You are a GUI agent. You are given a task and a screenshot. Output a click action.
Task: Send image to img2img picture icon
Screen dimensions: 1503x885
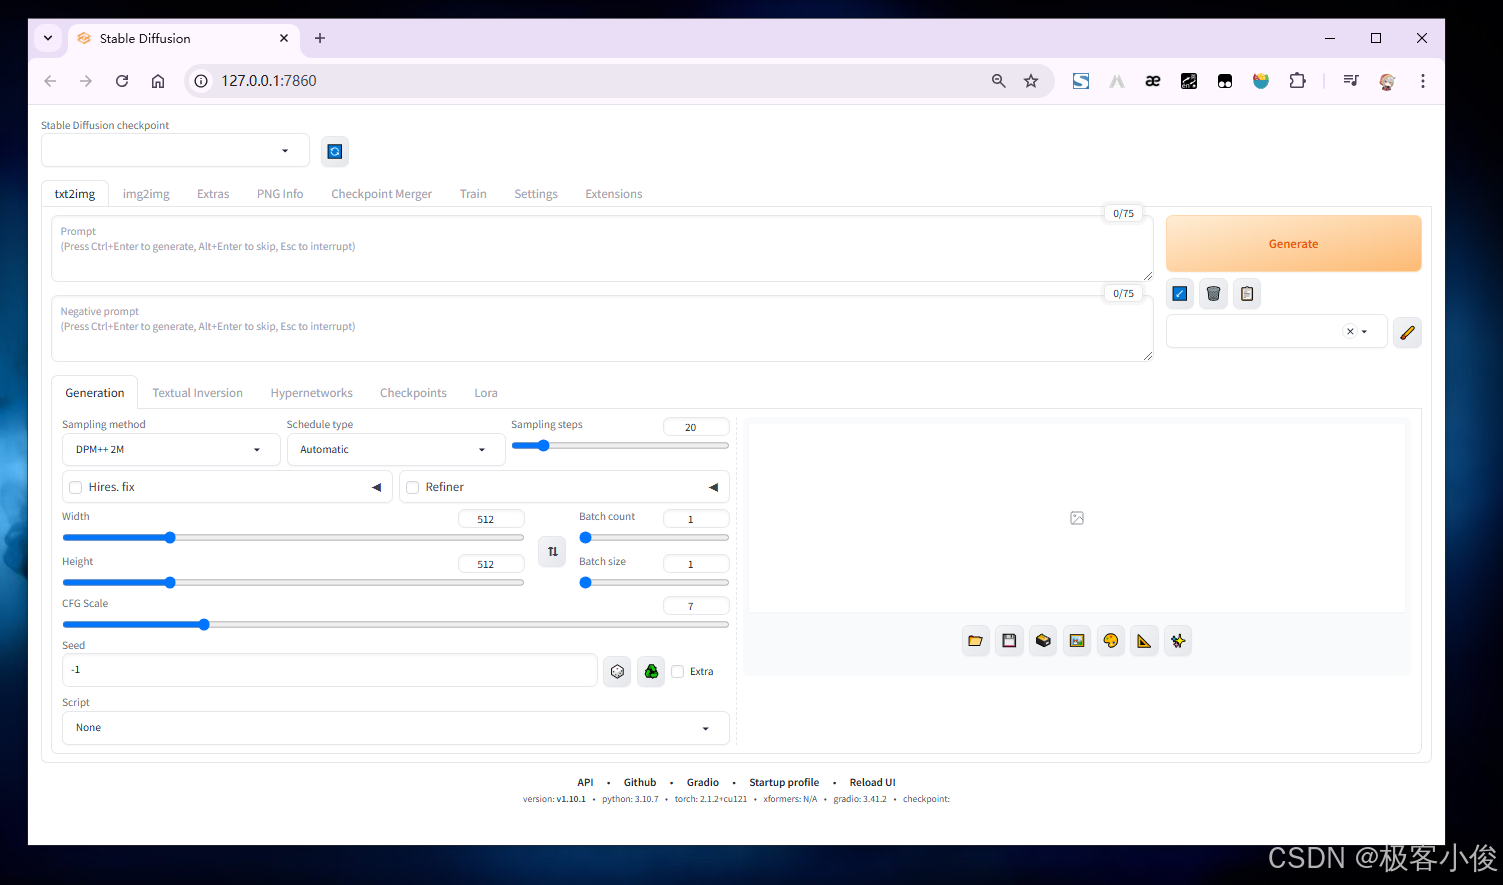pyautogui.click(x=1077, y=641)
